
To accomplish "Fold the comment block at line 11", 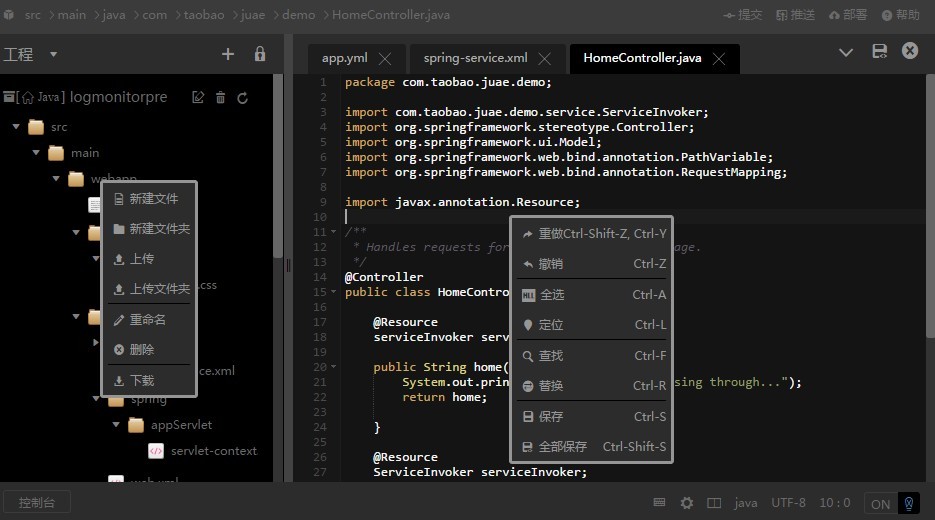I will coord(333,232).
